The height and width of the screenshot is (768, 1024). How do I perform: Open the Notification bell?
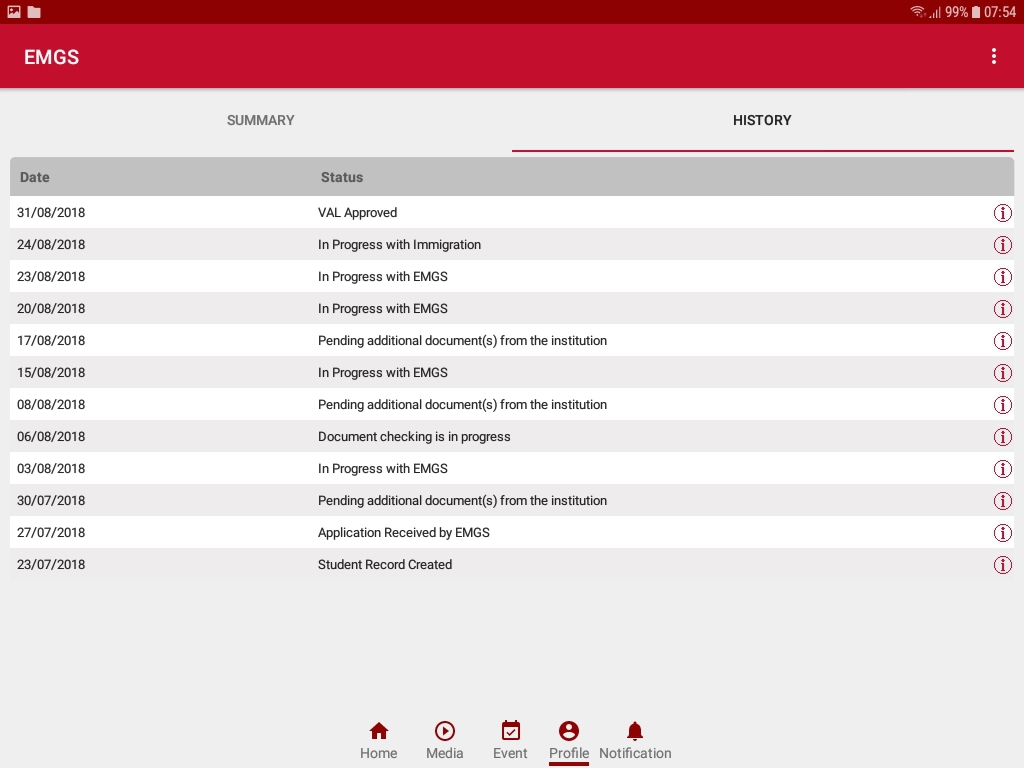[635, 741]
